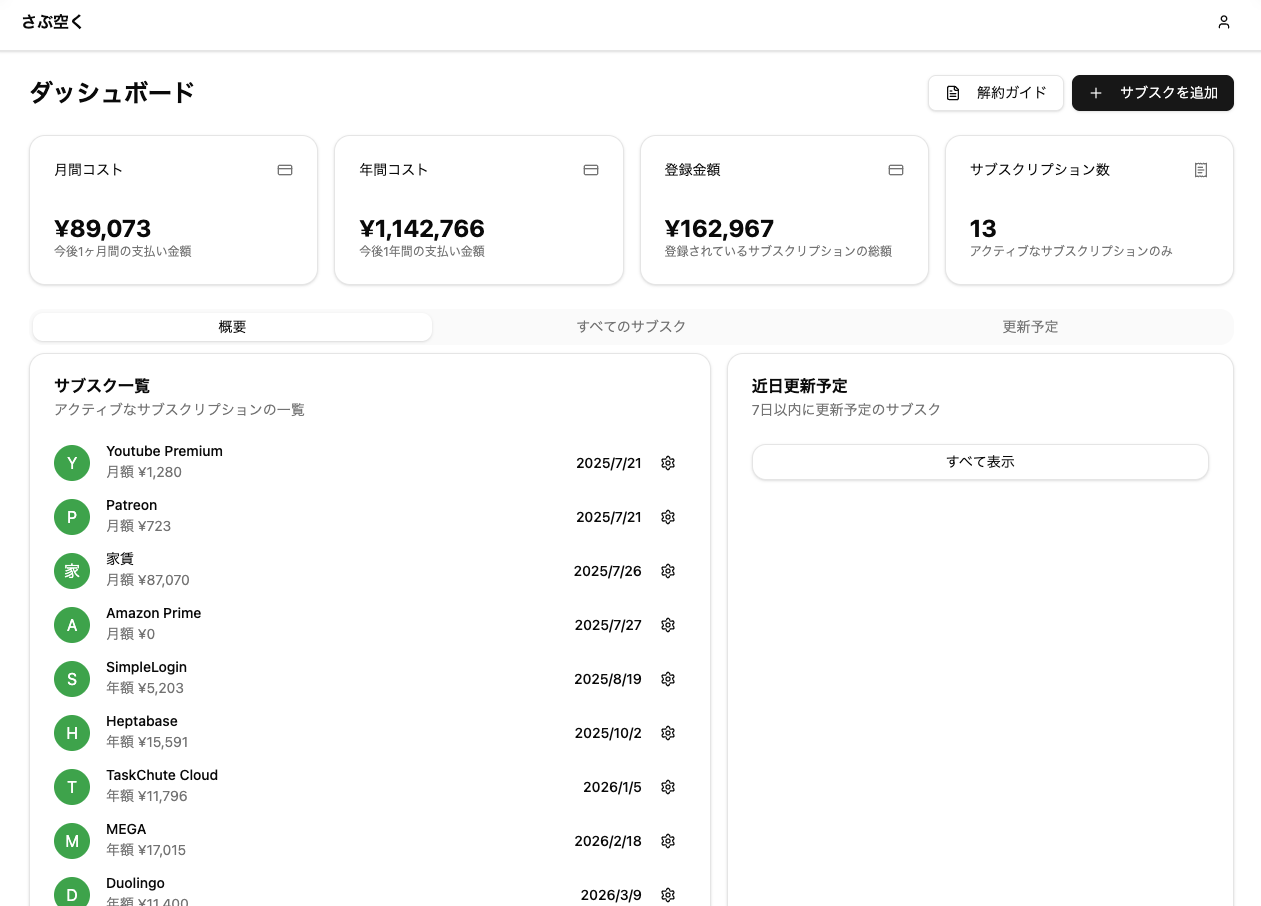Image resolution: width=1261 pixels, height=906 pixels.
Task: Click the 近日更新予定 heading
Action: [x=800, y=385]
